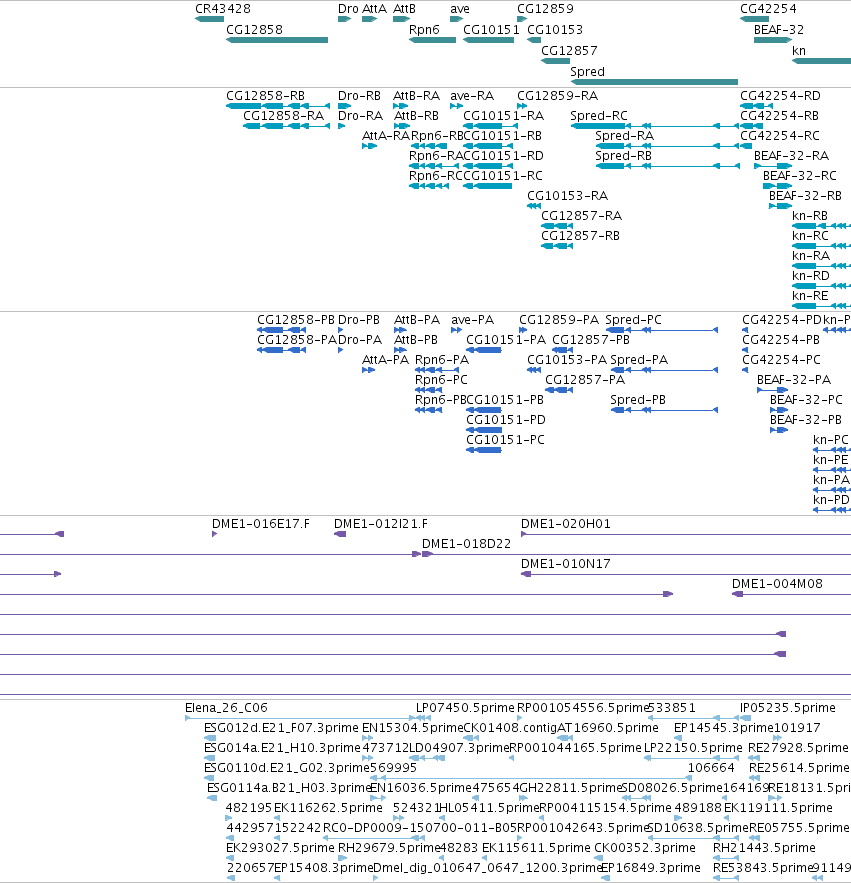Open the kn gene label
The width and height of the screenshot is (851, 883).
799,51
